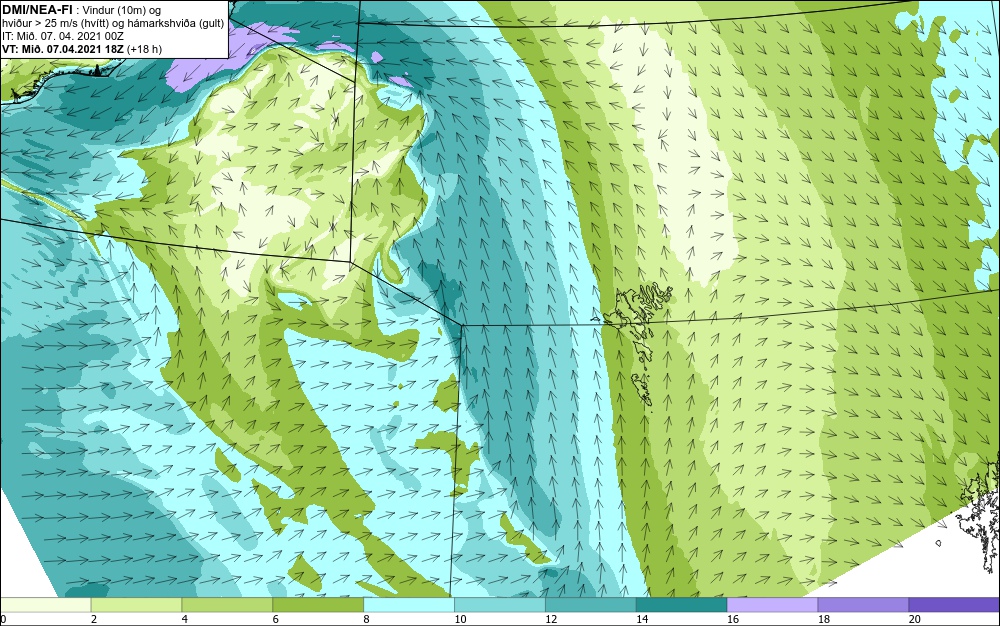Click the 2–4 m/s light green legend swatch
This screenshot has height=626, width=1000.
136,605
